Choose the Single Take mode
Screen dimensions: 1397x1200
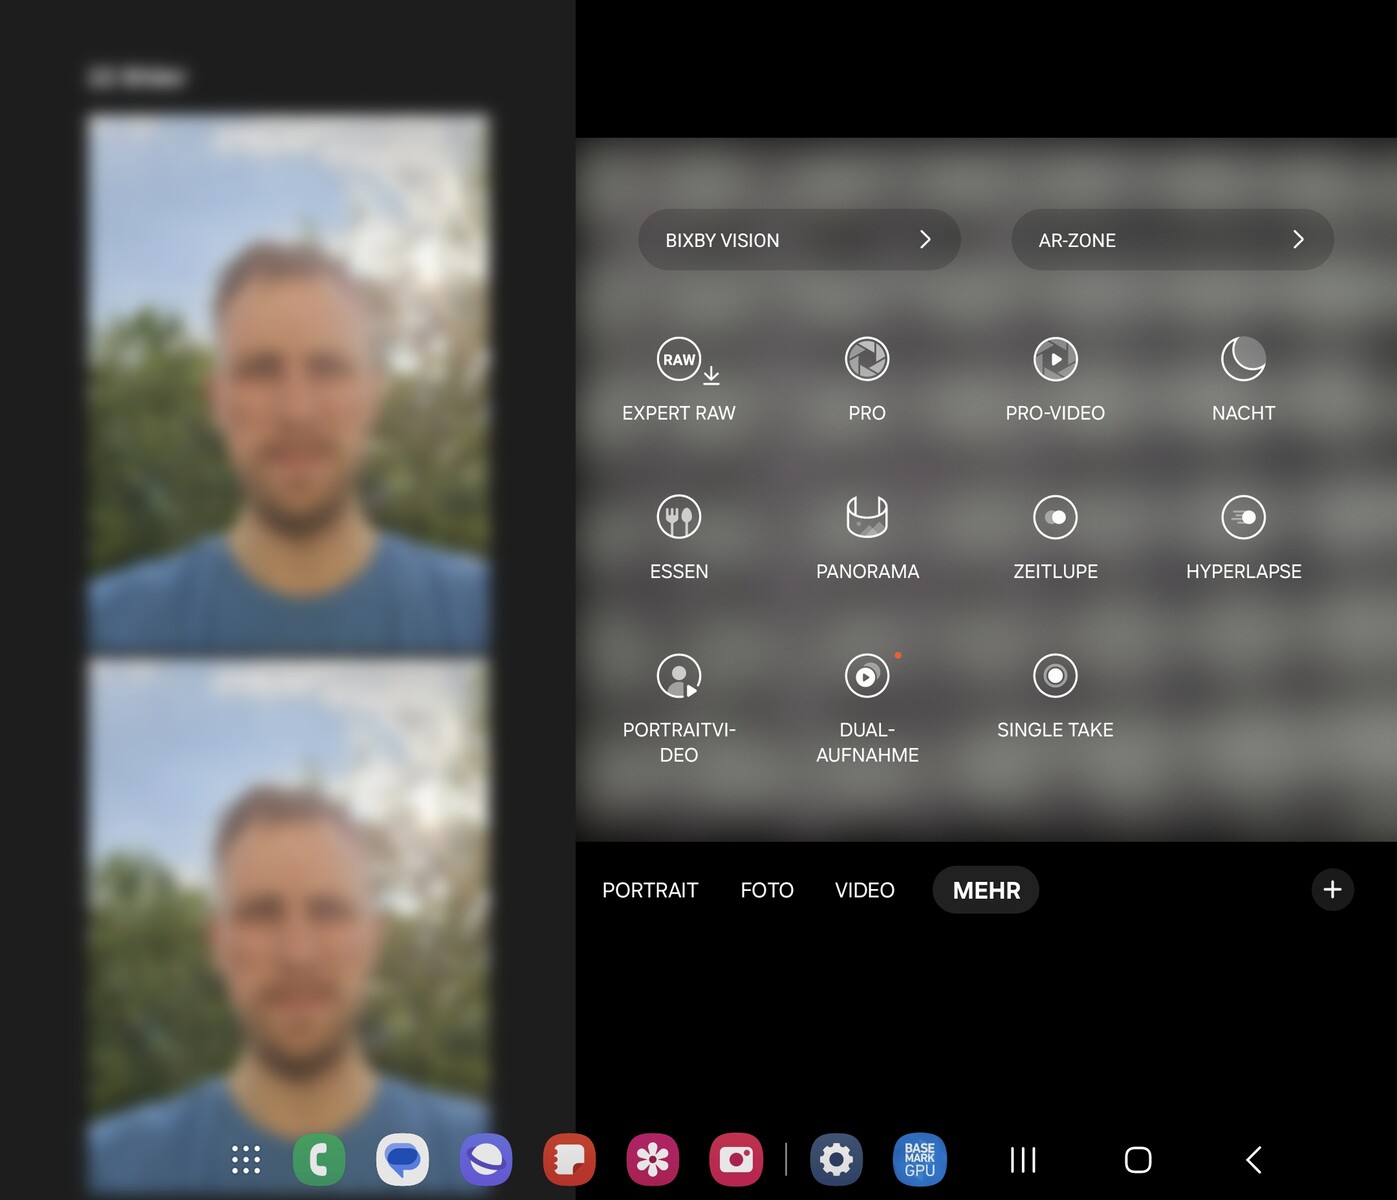point(1055,696)
